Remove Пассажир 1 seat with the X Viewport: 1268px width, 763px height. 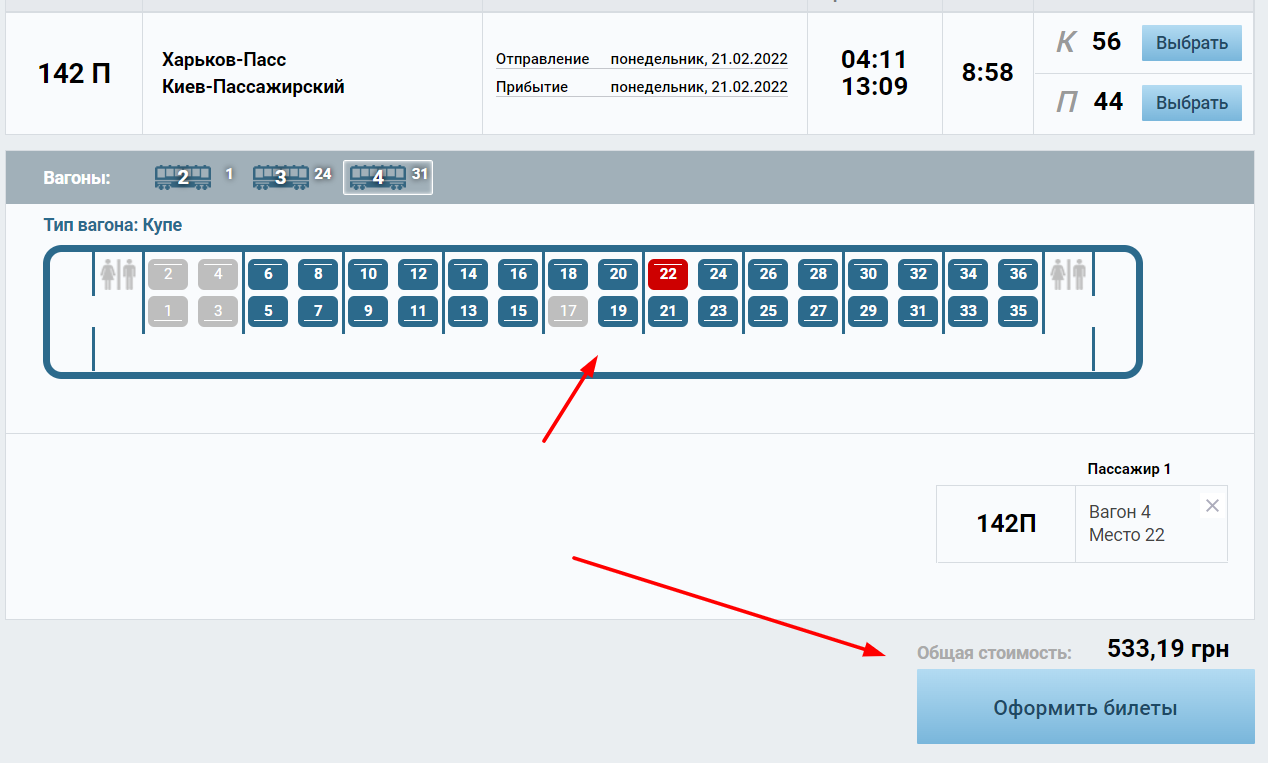pos(1212,505)
